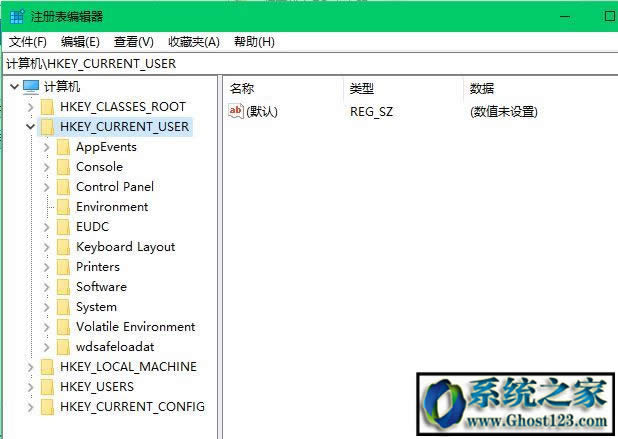
Task: Open the 查看(V) menu
Action: pyautogui.click(x=133, y=41)
